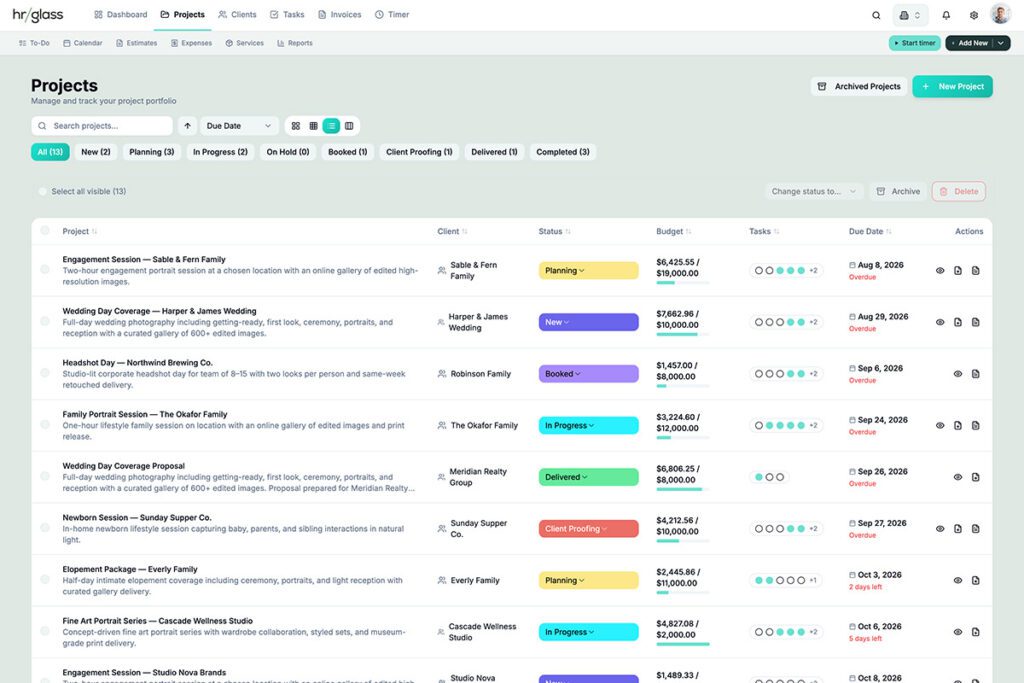This screenshot has height=683, width=1024.
Task: Filter by In Progress (2) chip
Action: pyautogui.click(x=220, y=152)
